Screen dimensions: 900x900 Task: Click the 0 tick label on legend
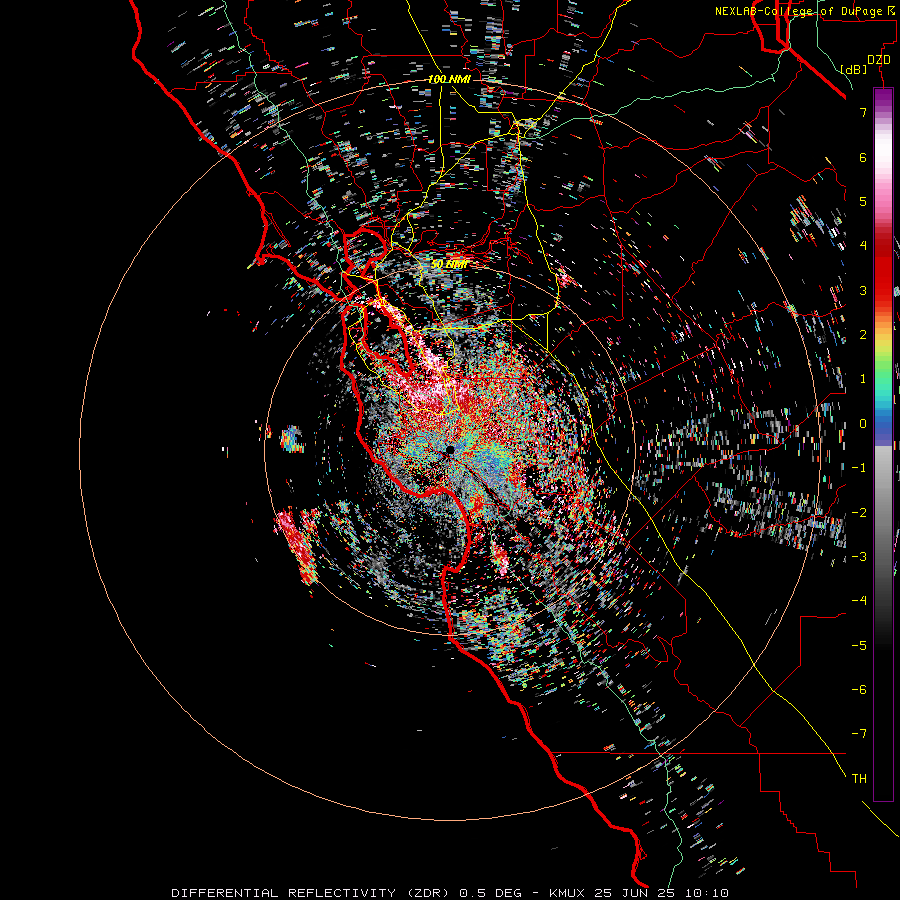[x=863, y=424]
